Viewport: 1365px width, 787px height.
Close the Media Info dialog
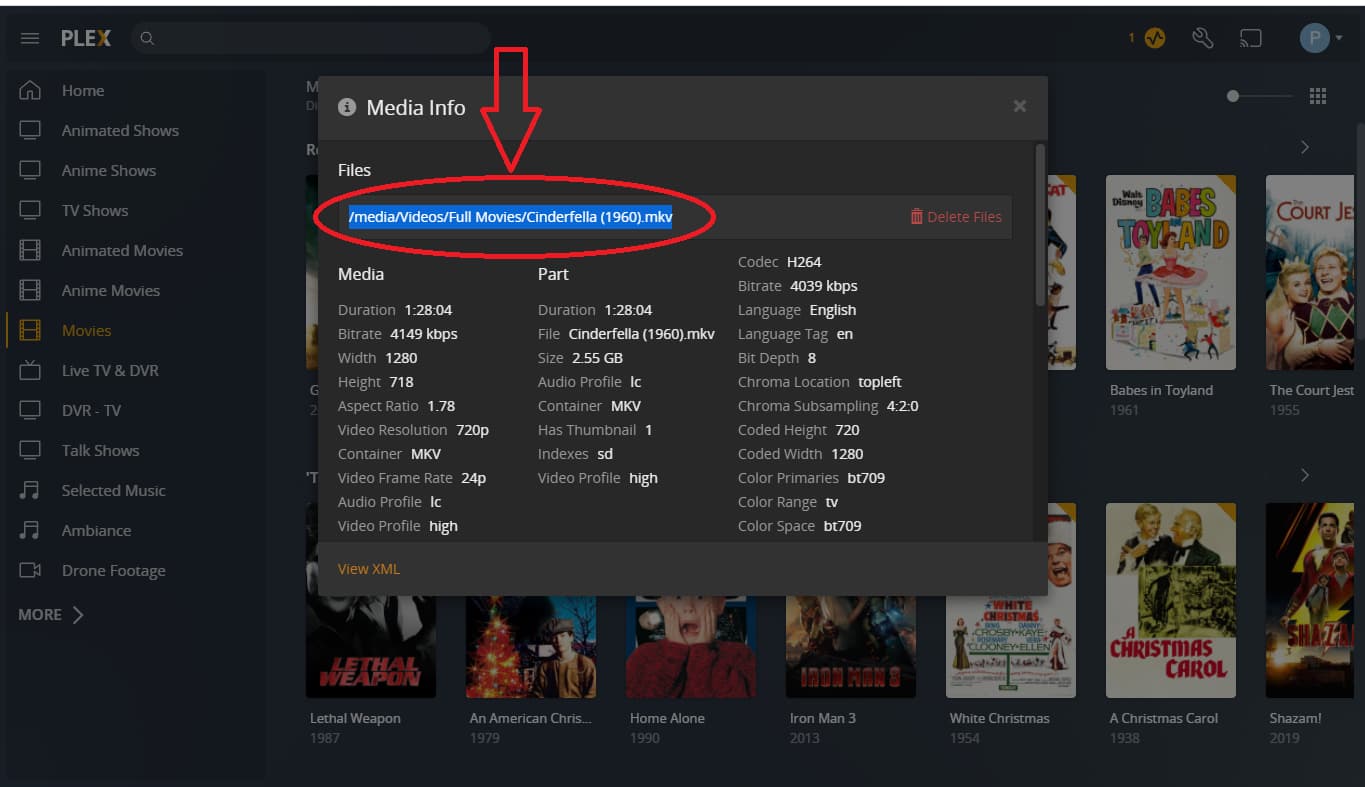[1020, 106]
